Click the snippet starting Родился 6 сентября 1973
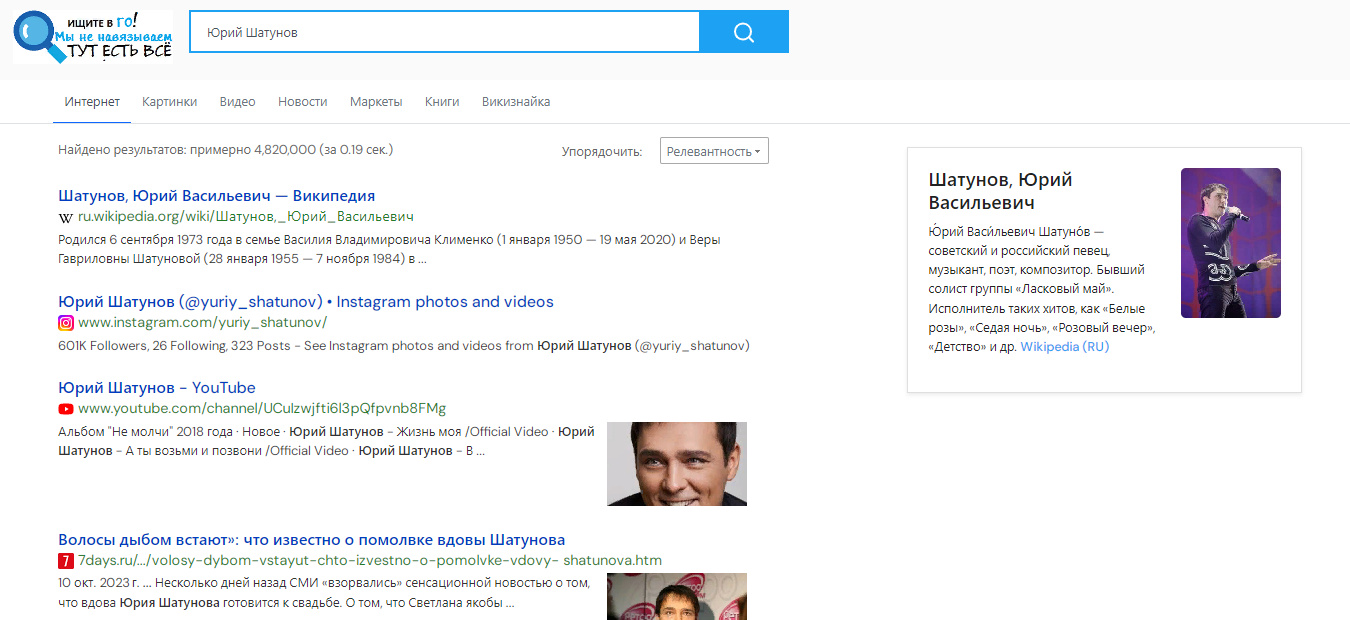This screenshot has height=620, width=1350. [x=390, y=249]
